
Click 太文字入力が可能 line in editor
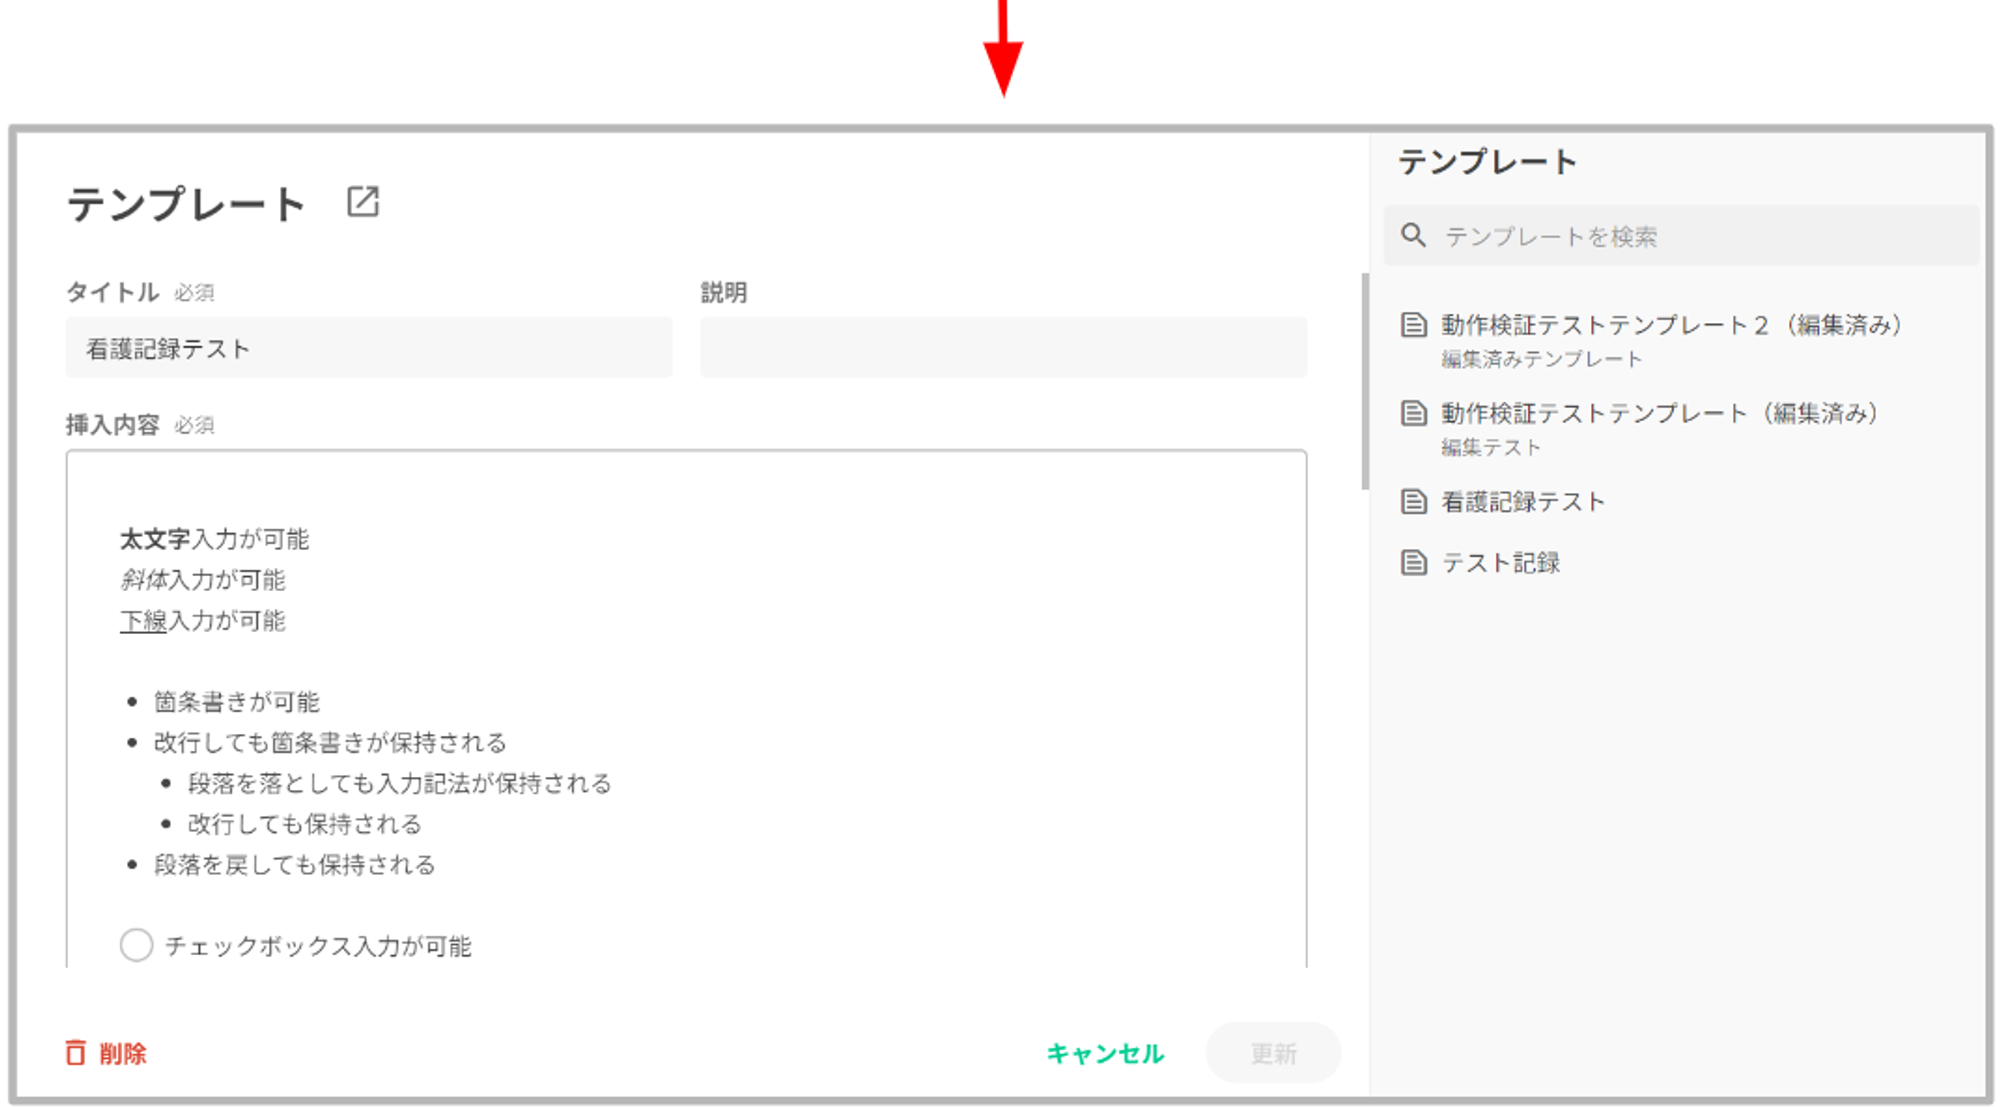[x=214, y=539]
